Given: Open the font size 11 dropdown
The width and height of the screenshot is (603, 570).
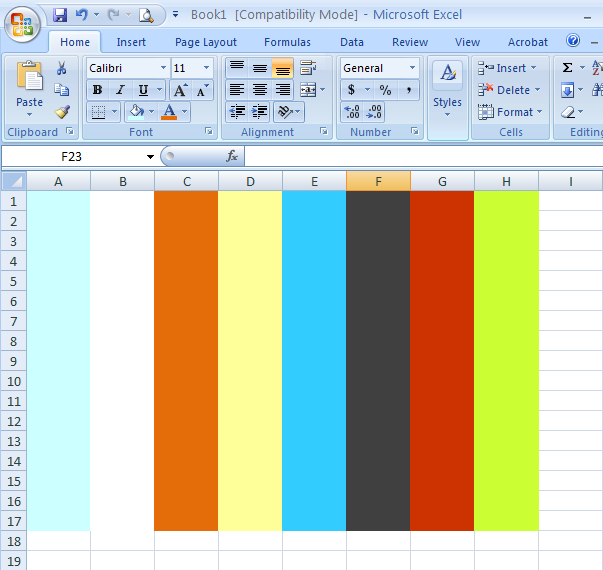Looking at the screenshot, I should (x=207, y=68).
